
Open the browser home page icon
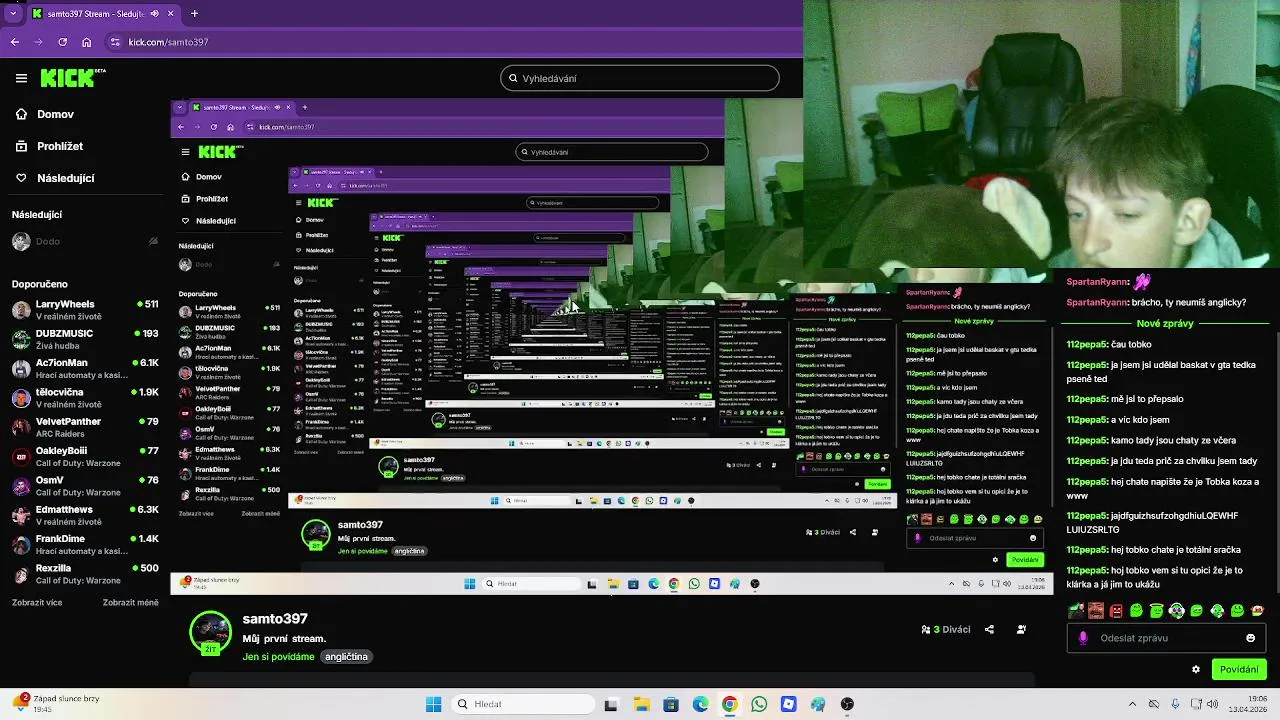pos(87,42)
